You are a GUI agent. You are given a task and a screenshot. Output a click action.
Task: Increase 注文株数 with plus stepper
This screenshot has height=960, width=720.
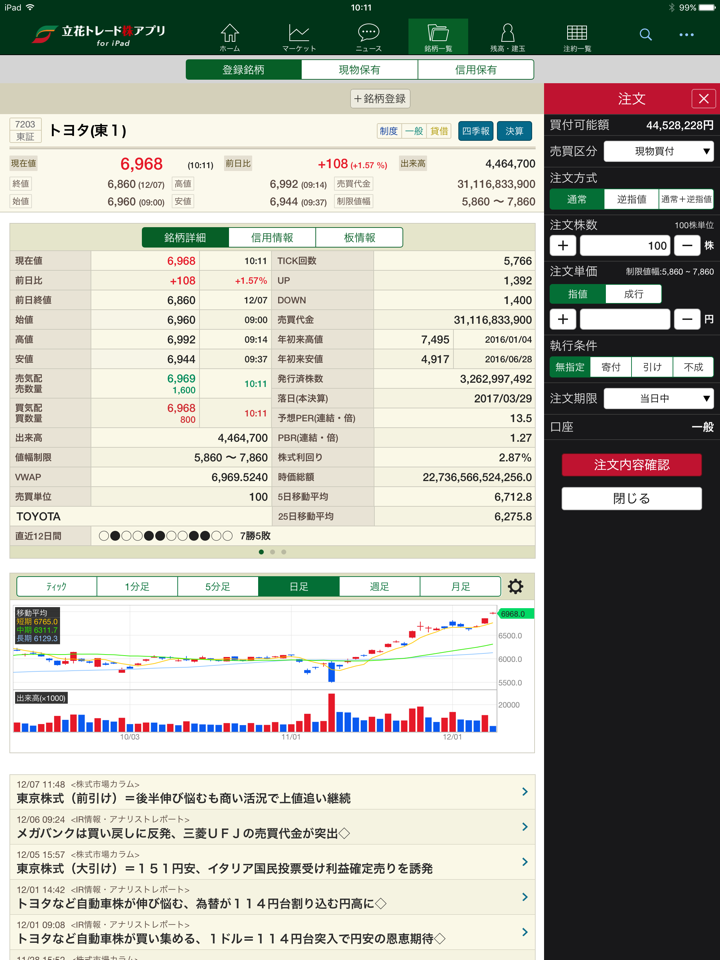[x=563, y=246]
